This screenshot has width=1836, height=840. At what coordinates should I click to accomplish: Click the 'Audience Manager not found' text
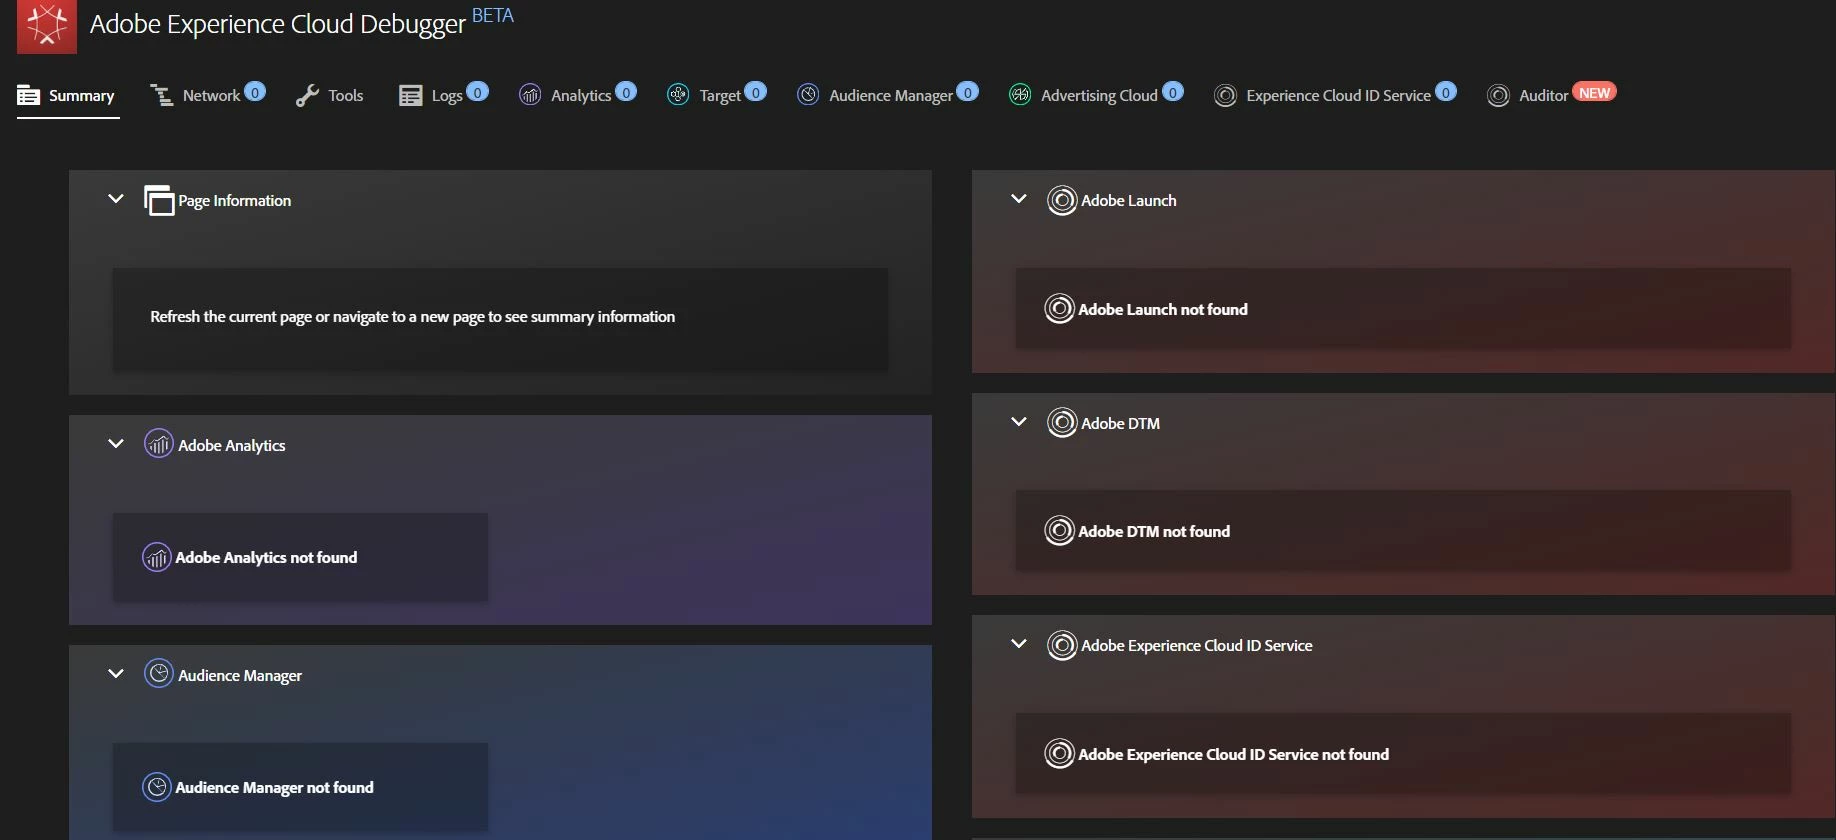[x=274, y=788]
